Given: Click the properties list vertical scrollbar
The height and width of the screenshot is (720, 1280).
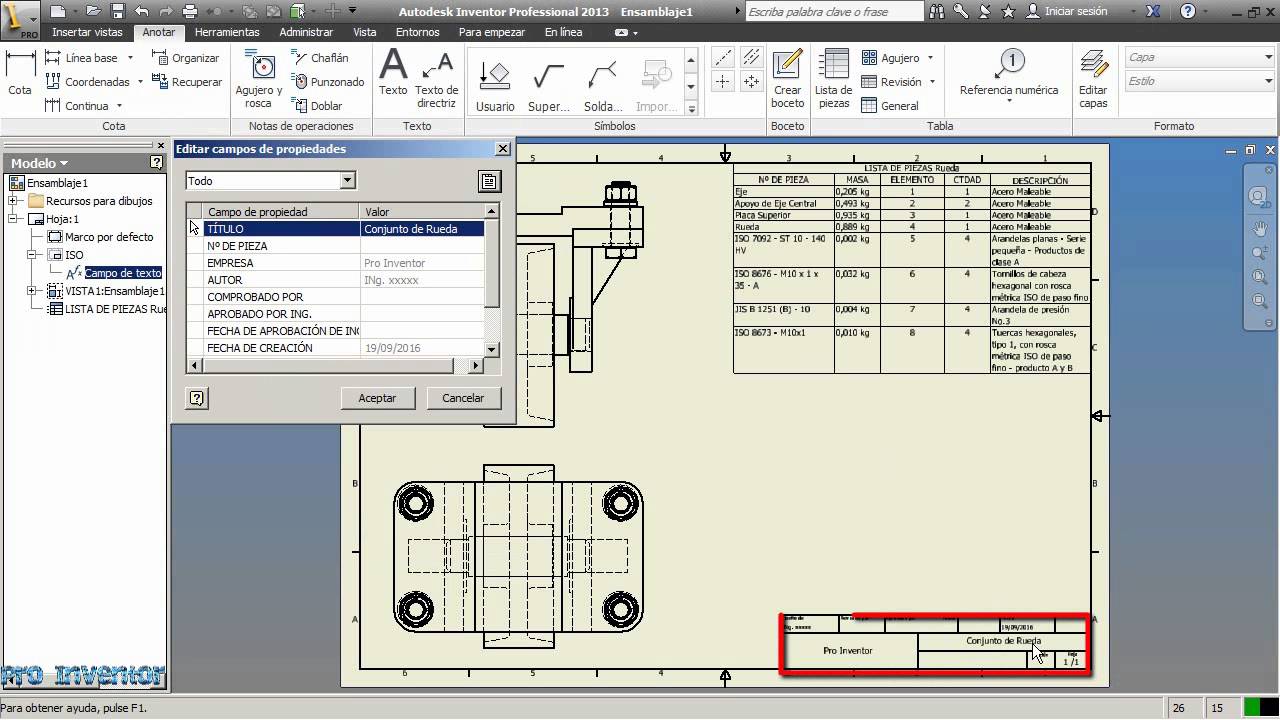Looking at the screenshot, I should (492, 280).
